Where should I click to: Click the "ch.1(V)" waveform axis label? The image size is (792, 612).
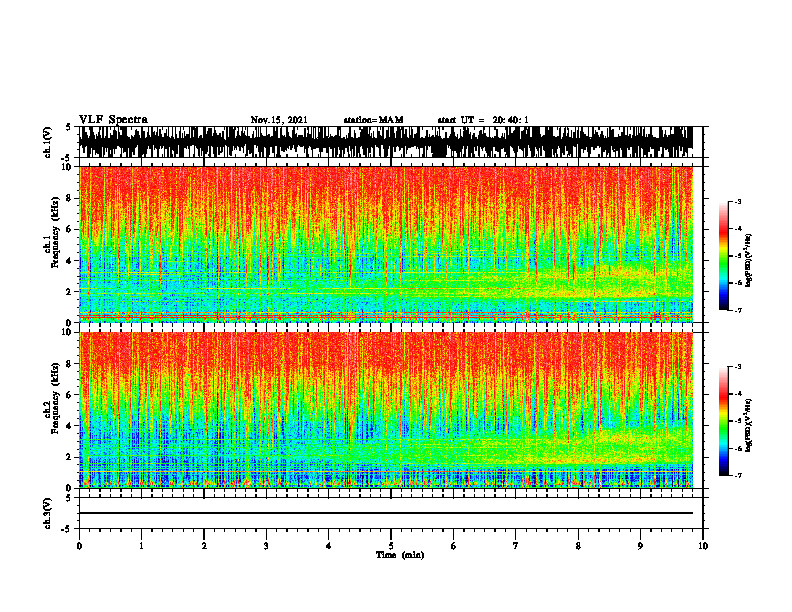48,142
